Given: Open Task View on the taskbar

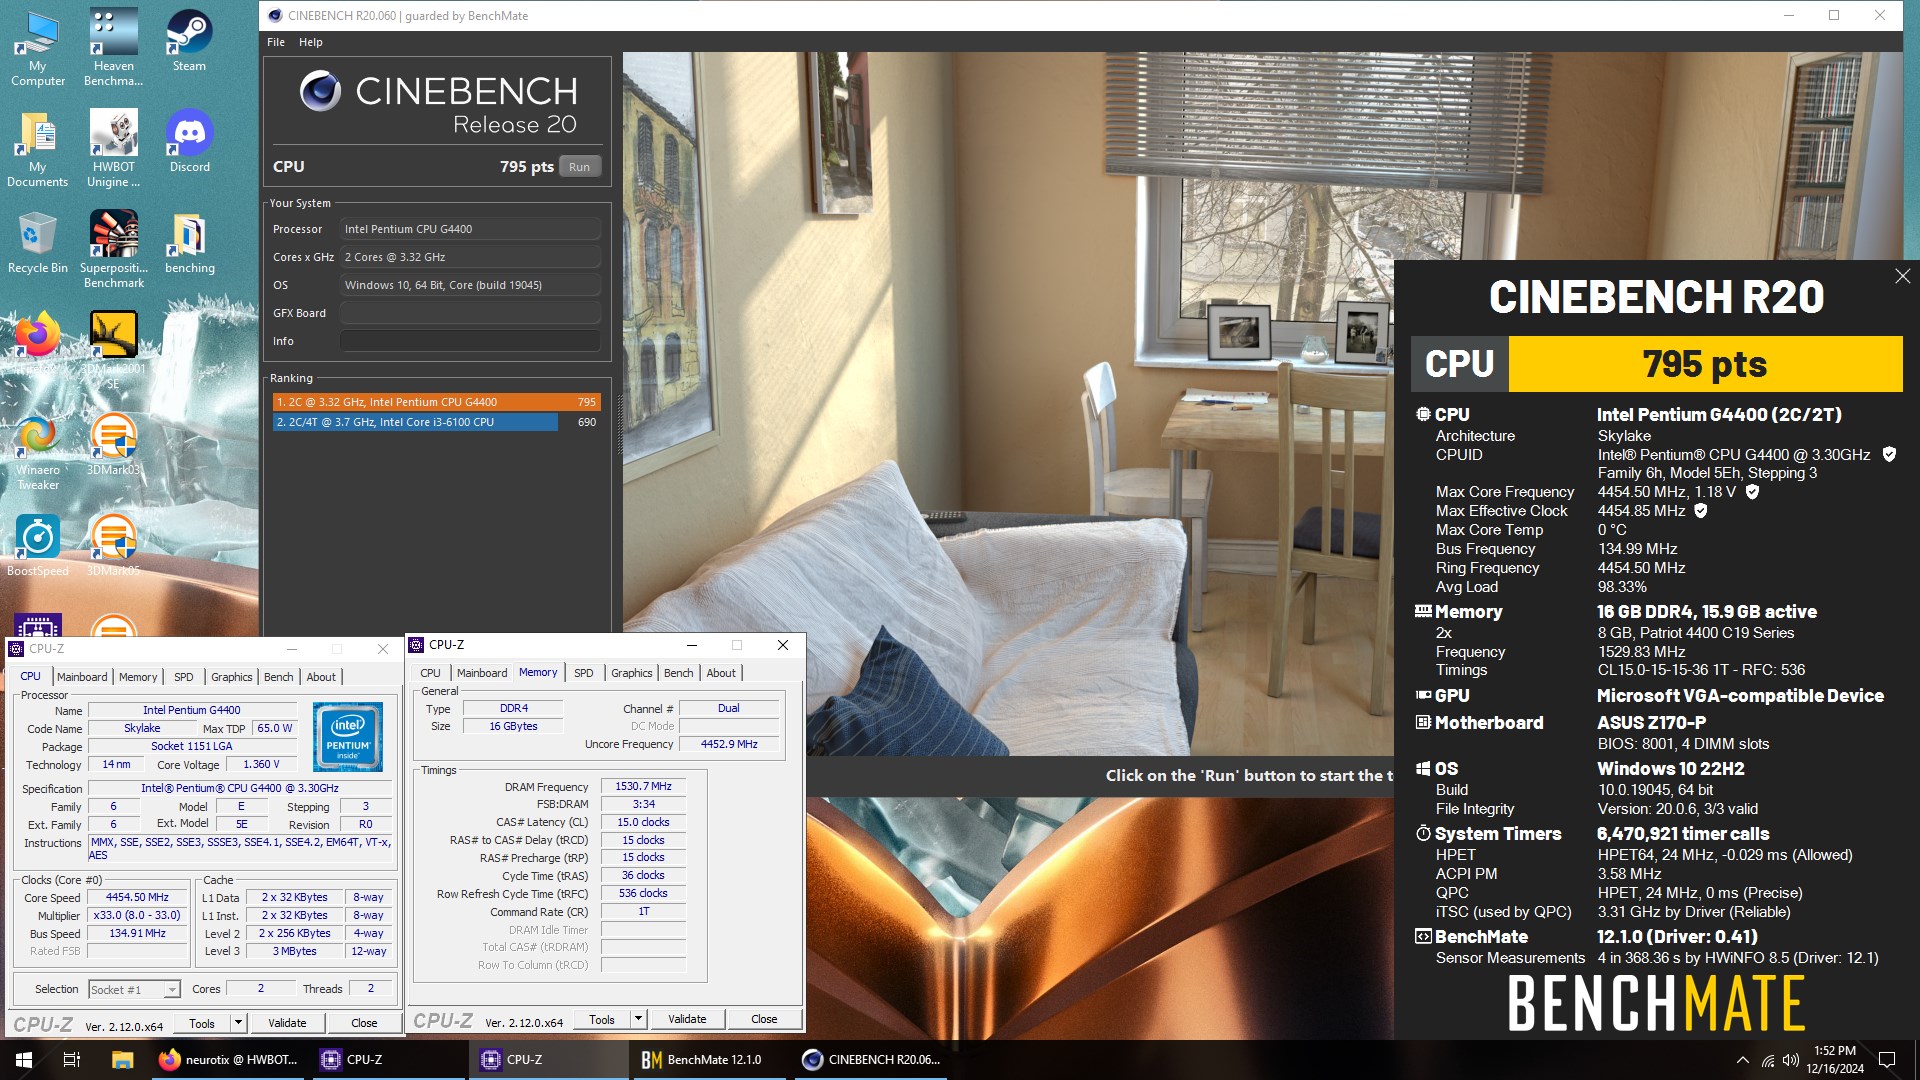Looking at the screenshot, I should (72, 1059).
